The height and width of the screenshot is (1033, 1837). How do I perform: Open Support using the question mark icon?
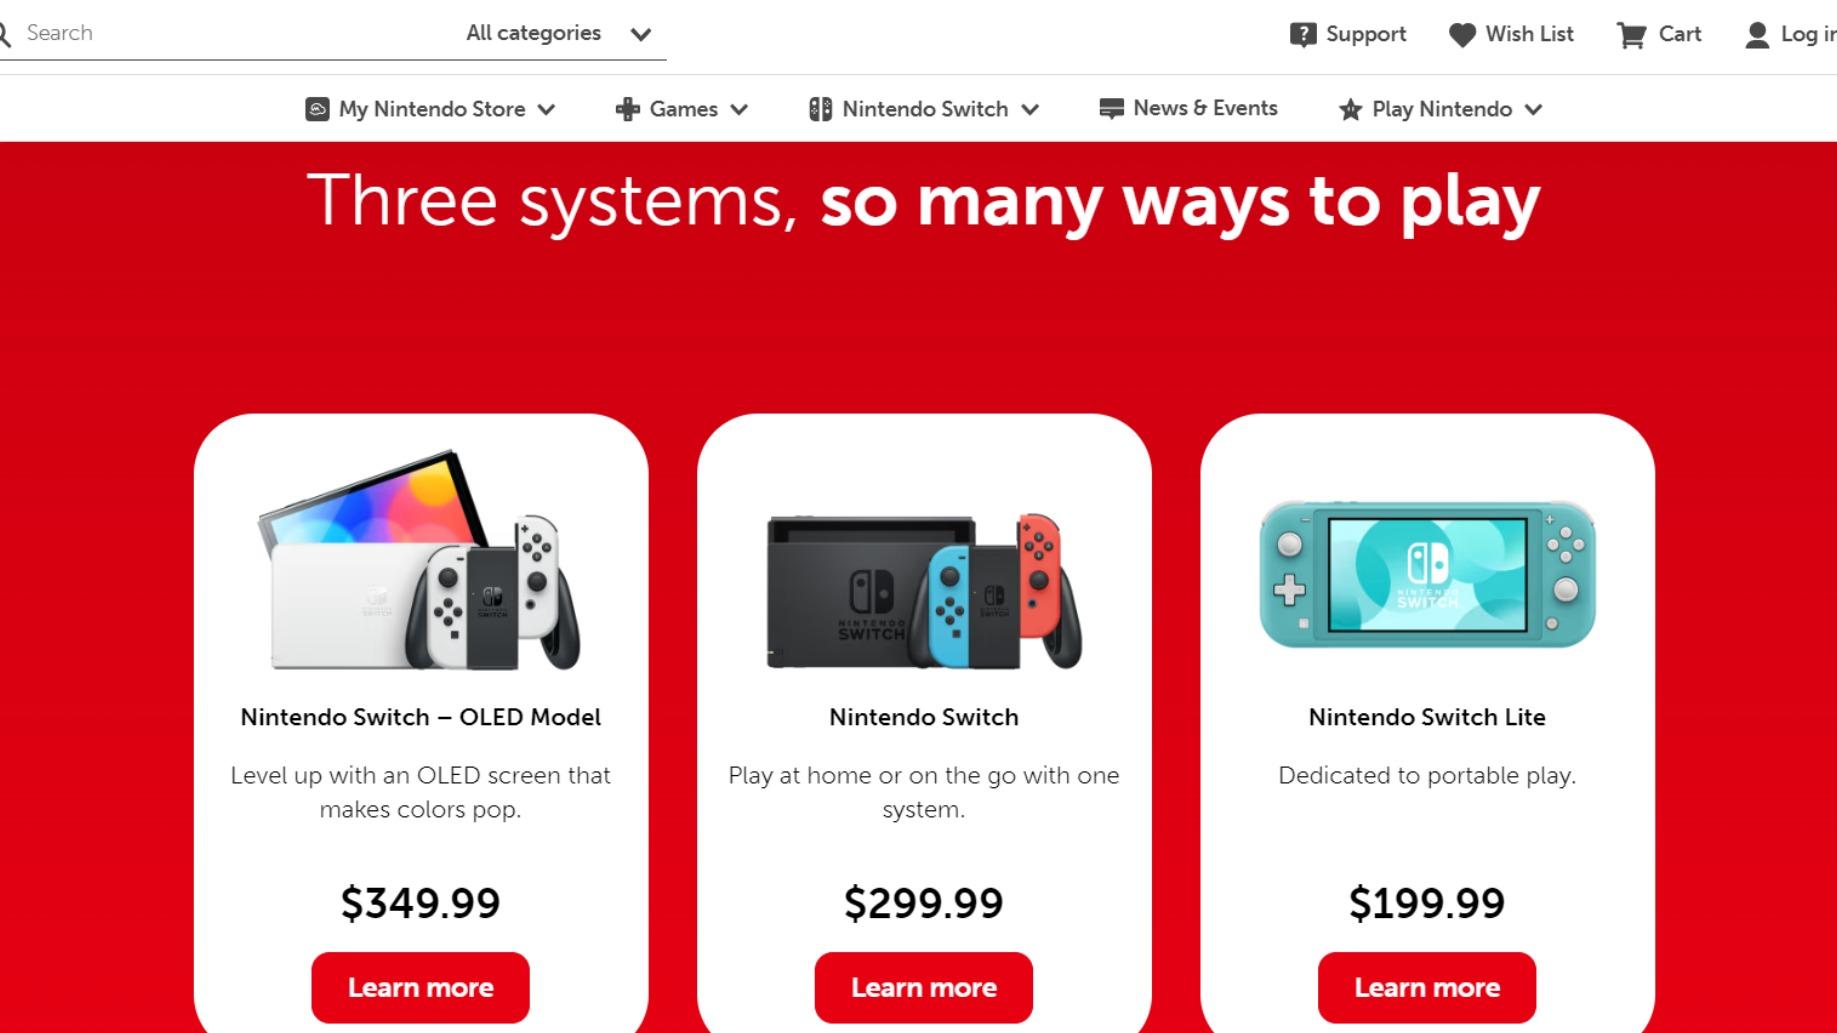[1303, 33]
